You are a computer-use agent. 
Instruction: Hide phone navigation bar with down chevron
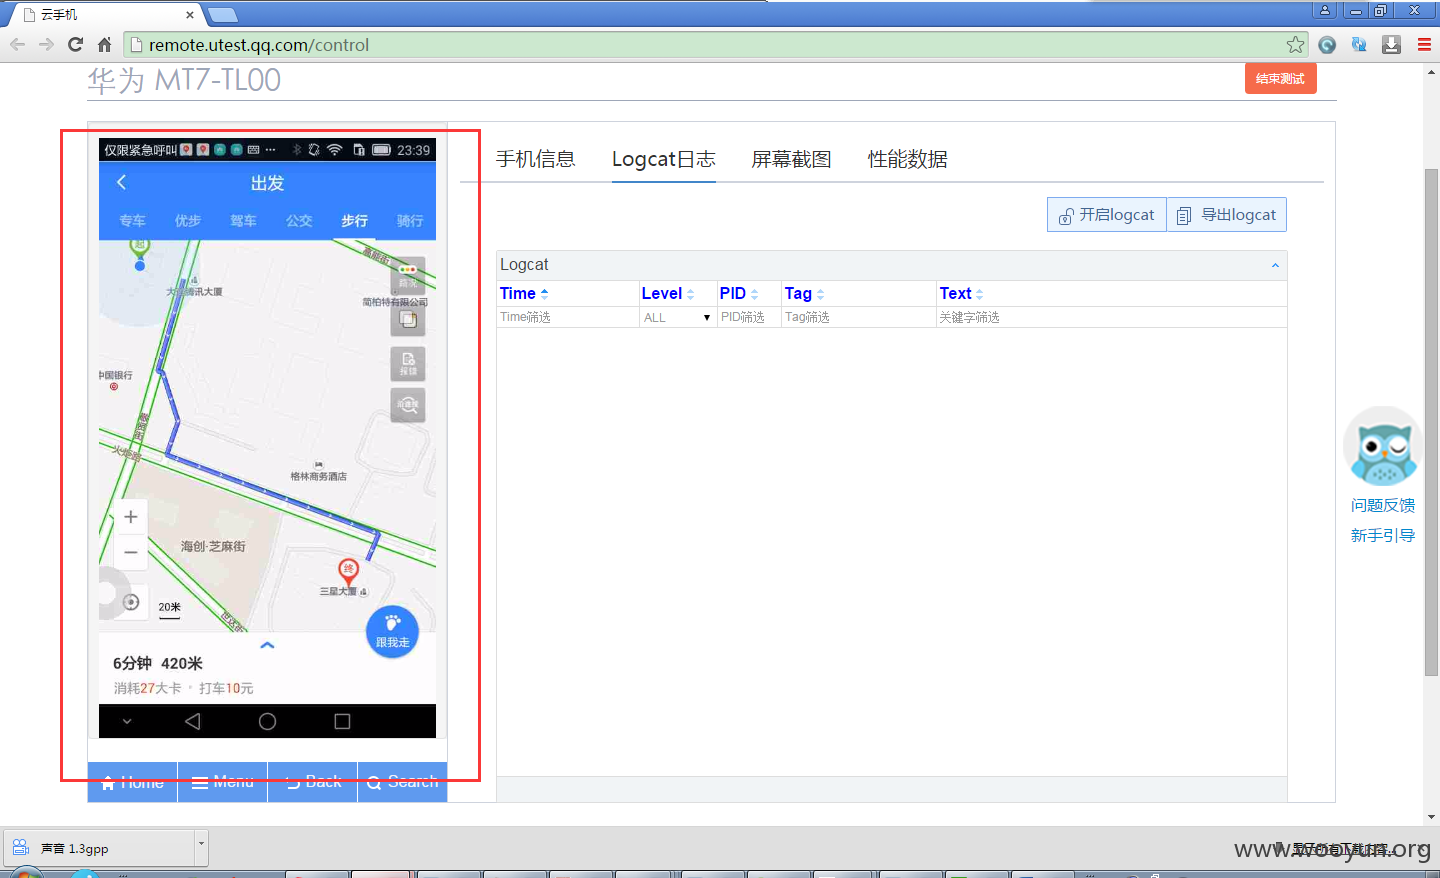pos(127,721)
